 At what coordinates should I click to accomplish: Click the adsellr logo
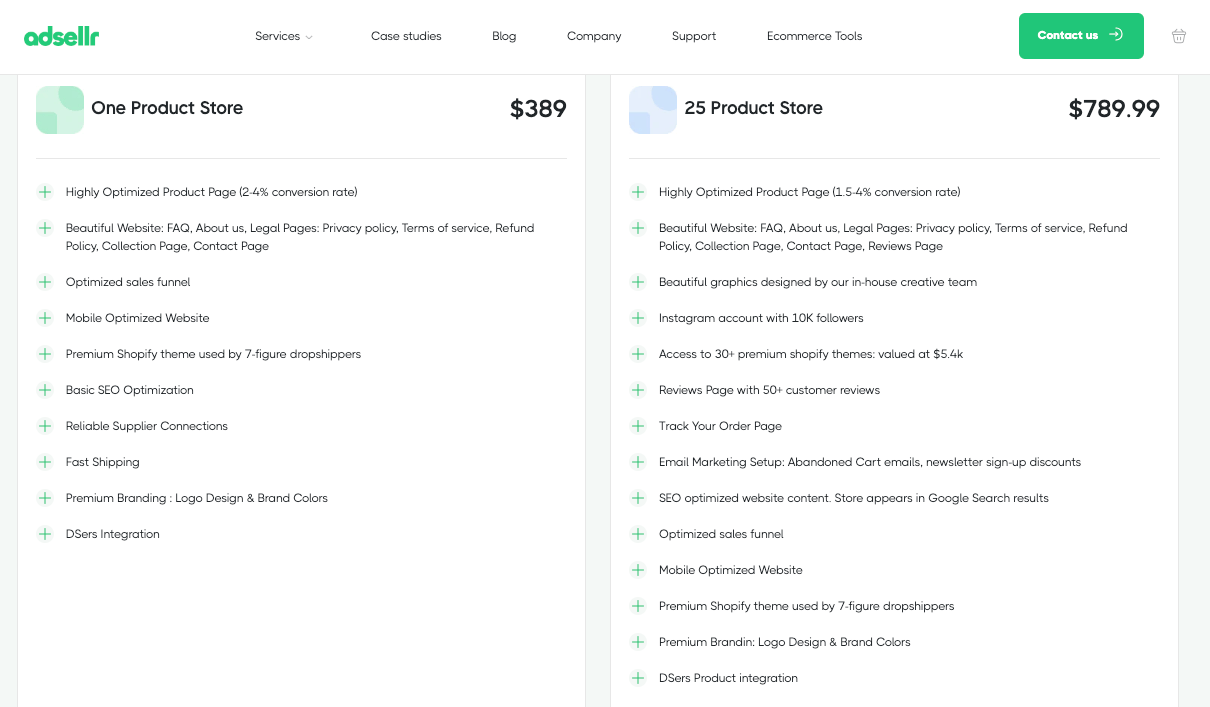pyautogui.click(x=61, y=37)
